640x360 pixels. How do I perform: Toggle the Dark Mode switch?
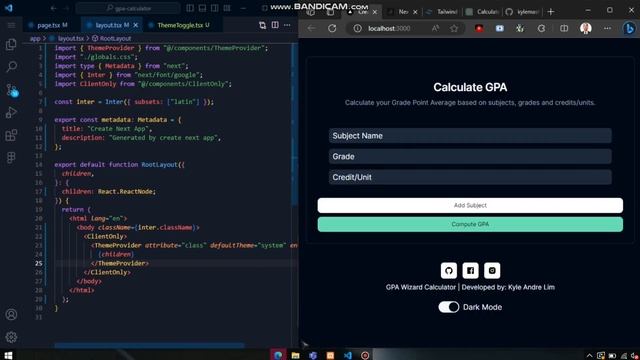(x=449, y=307)
